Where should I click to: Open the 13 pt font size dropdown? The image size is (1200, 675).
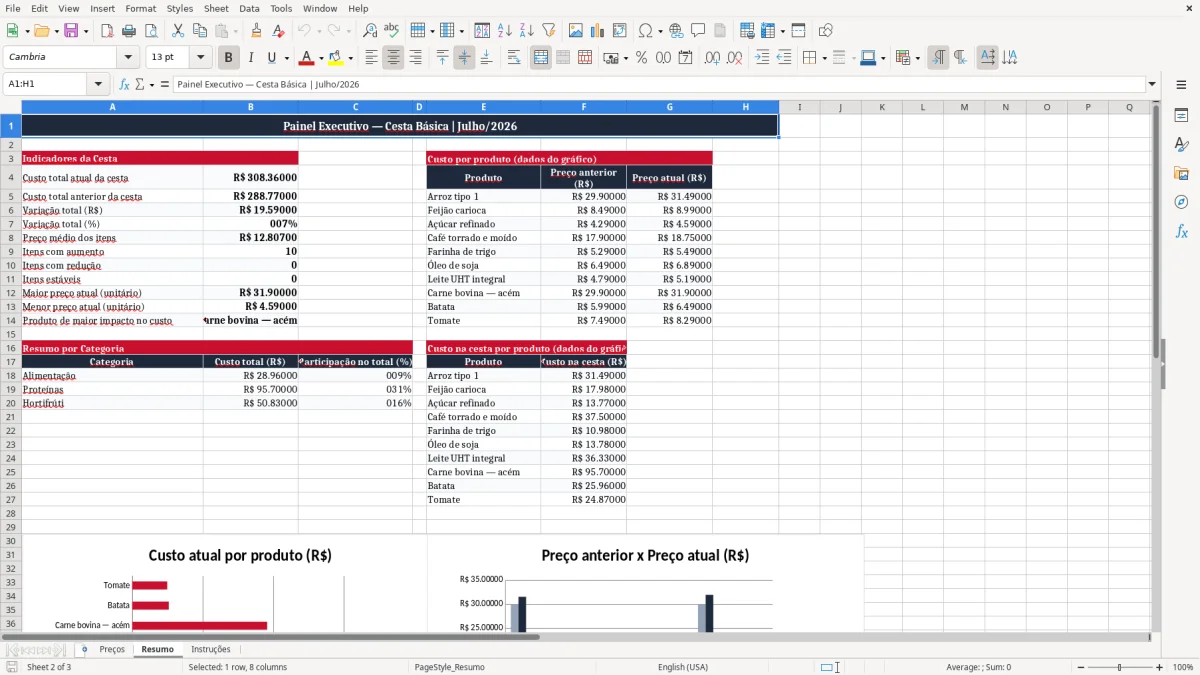(201, 58)
